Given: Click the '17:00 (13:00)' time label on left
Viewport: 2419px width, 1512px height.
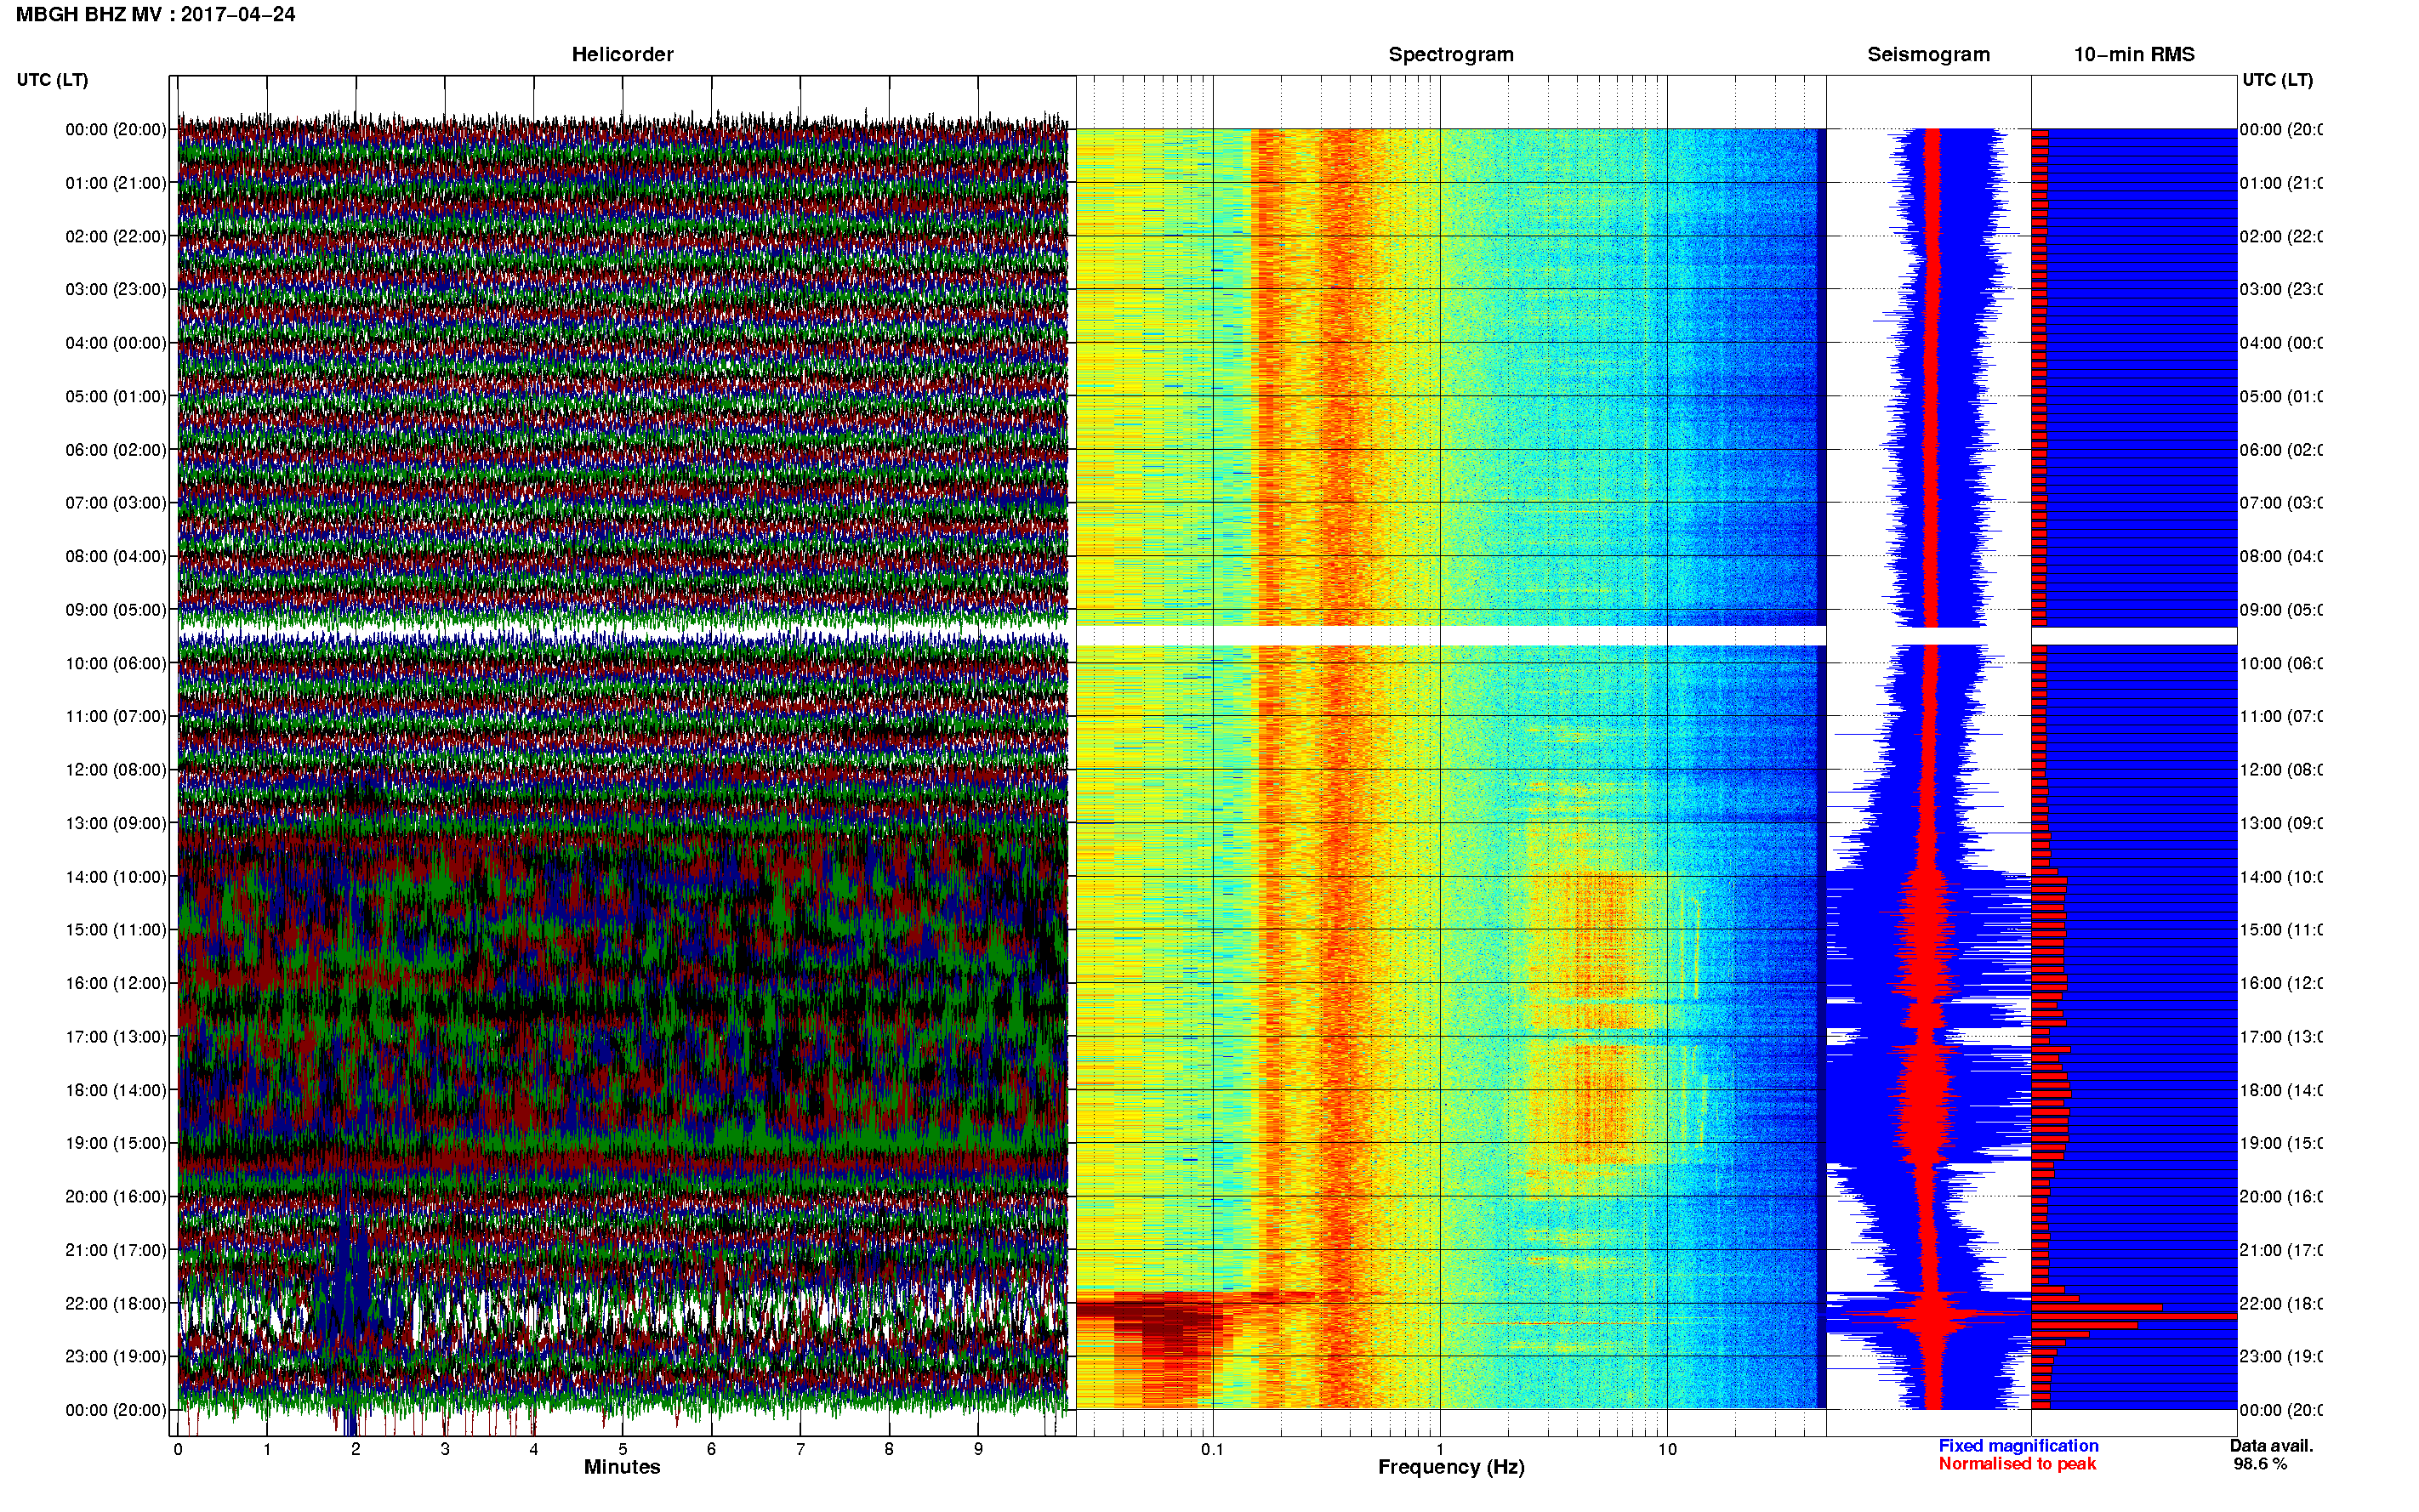Looking at the screenshot, I should click(x=116, y=1037).
